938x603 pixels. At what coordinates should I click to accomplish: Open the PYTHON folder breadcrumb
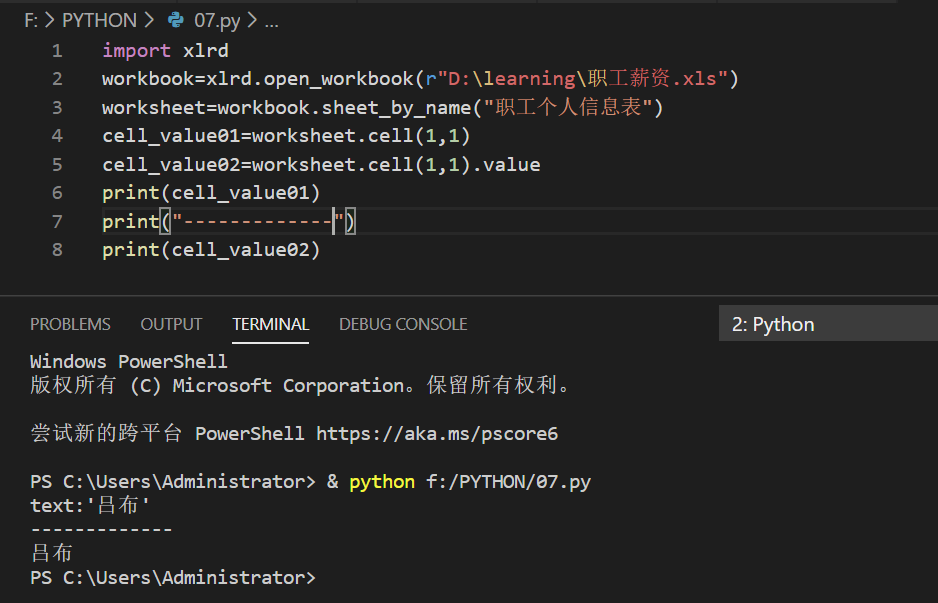point(99,20)
